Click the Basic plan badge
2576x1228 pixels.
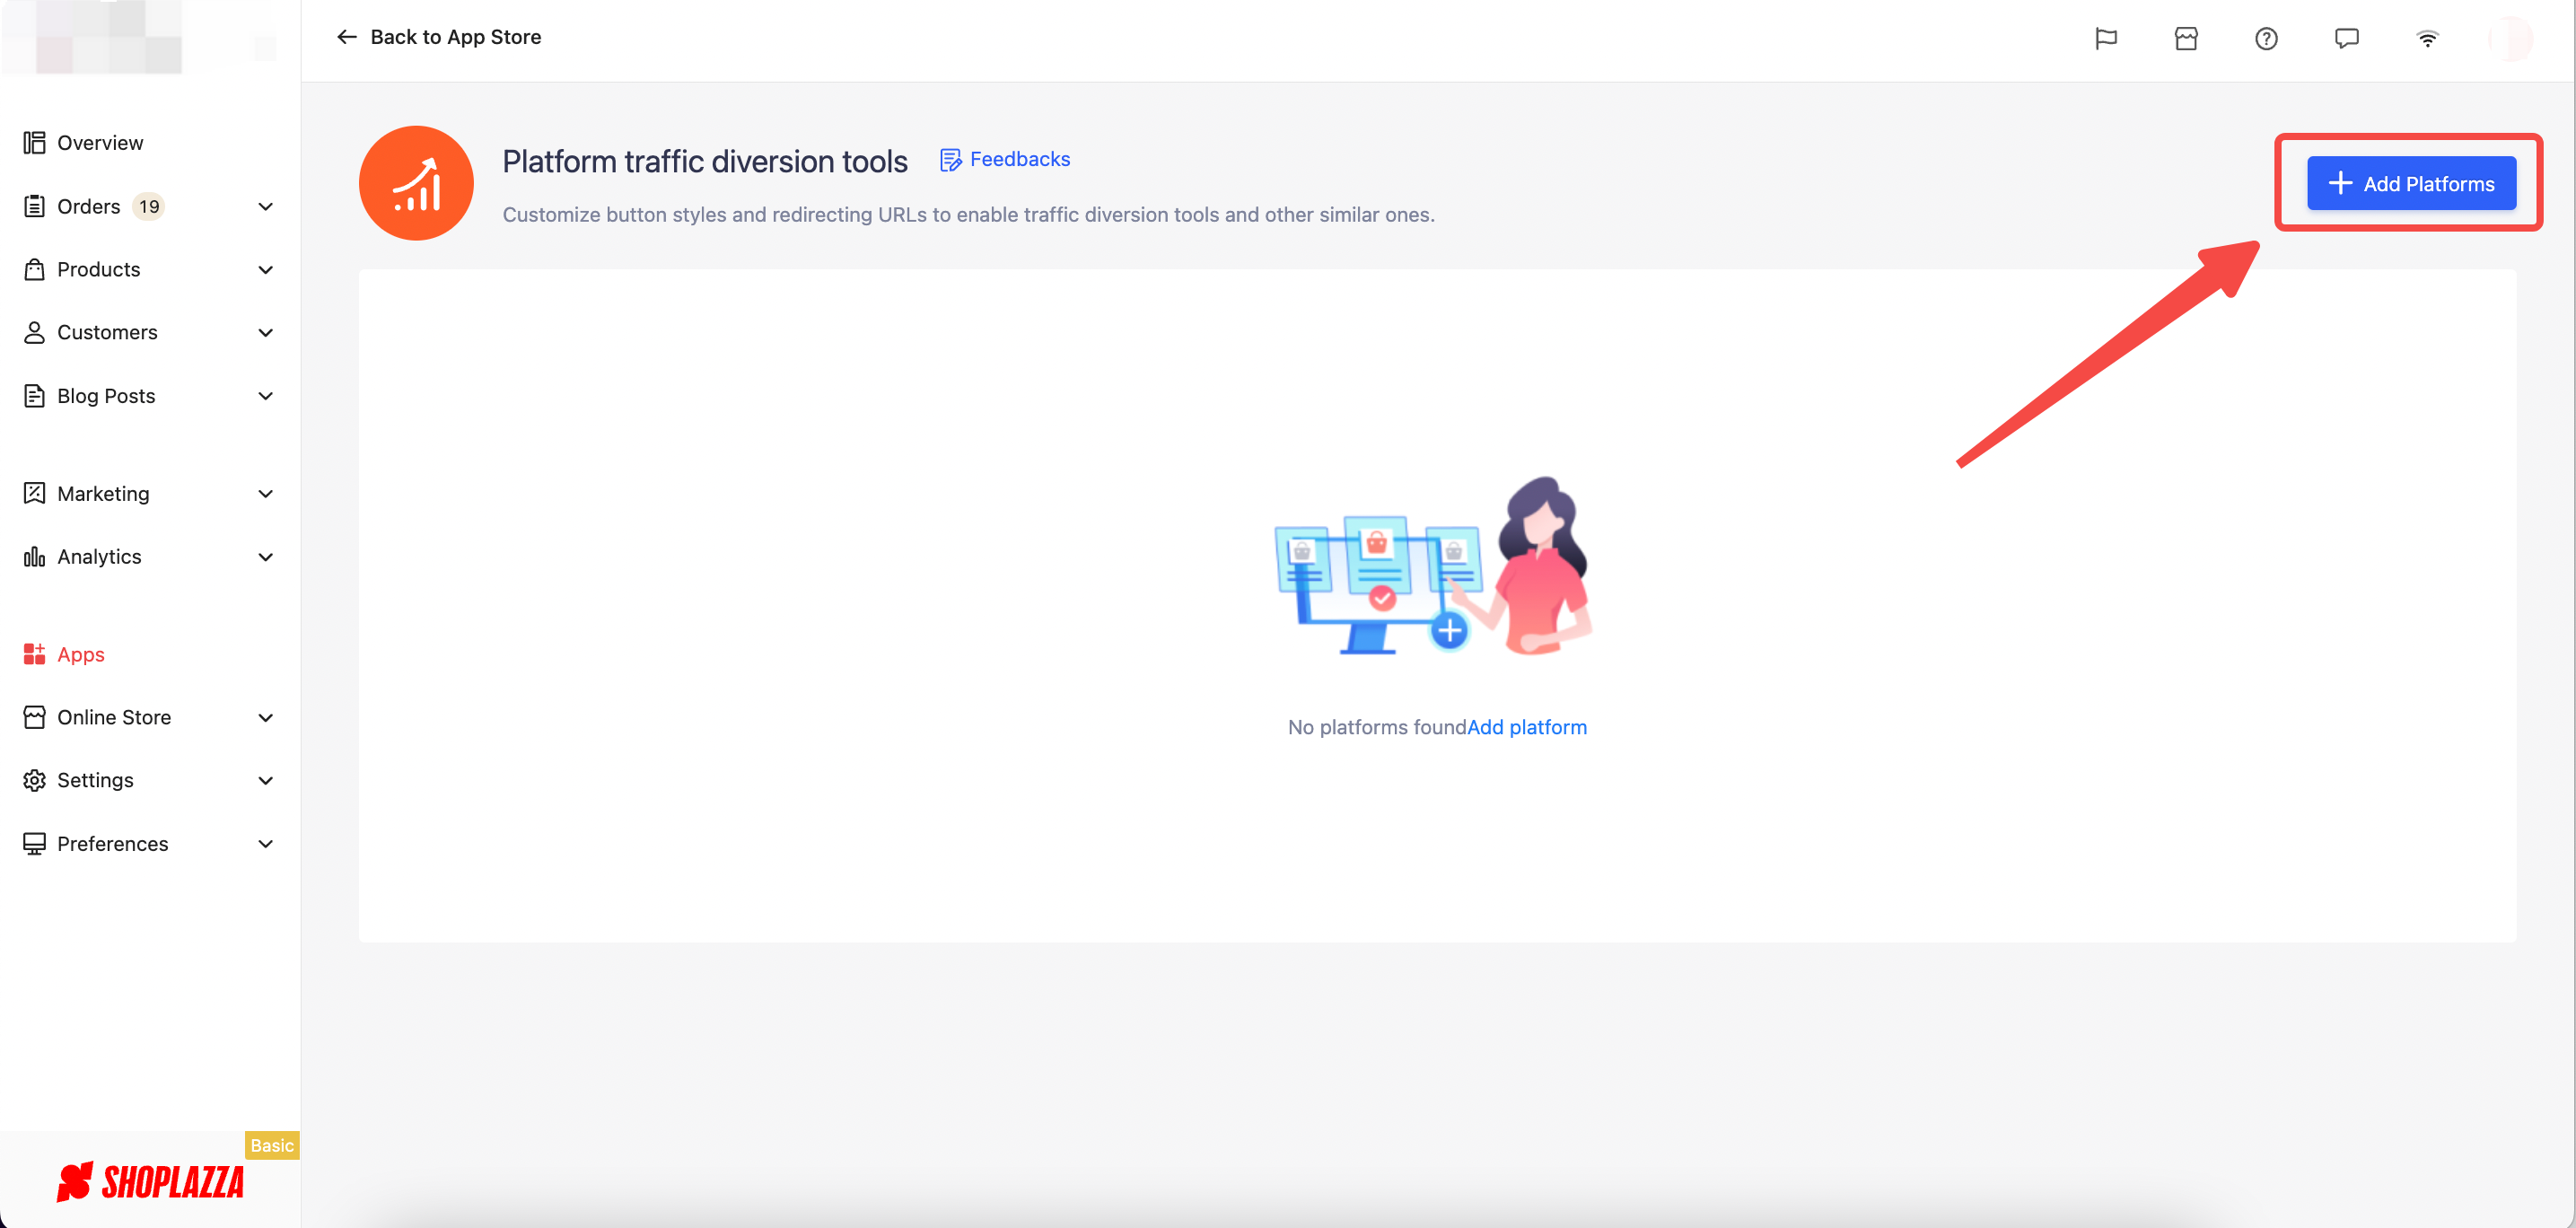pos(272,1145)
